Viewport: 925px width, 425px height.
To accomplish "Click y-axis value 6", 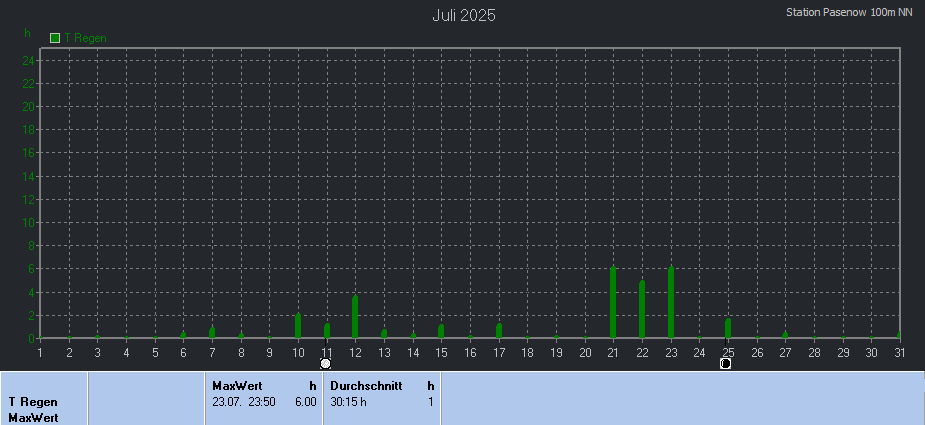I will [x=32, y=269].
